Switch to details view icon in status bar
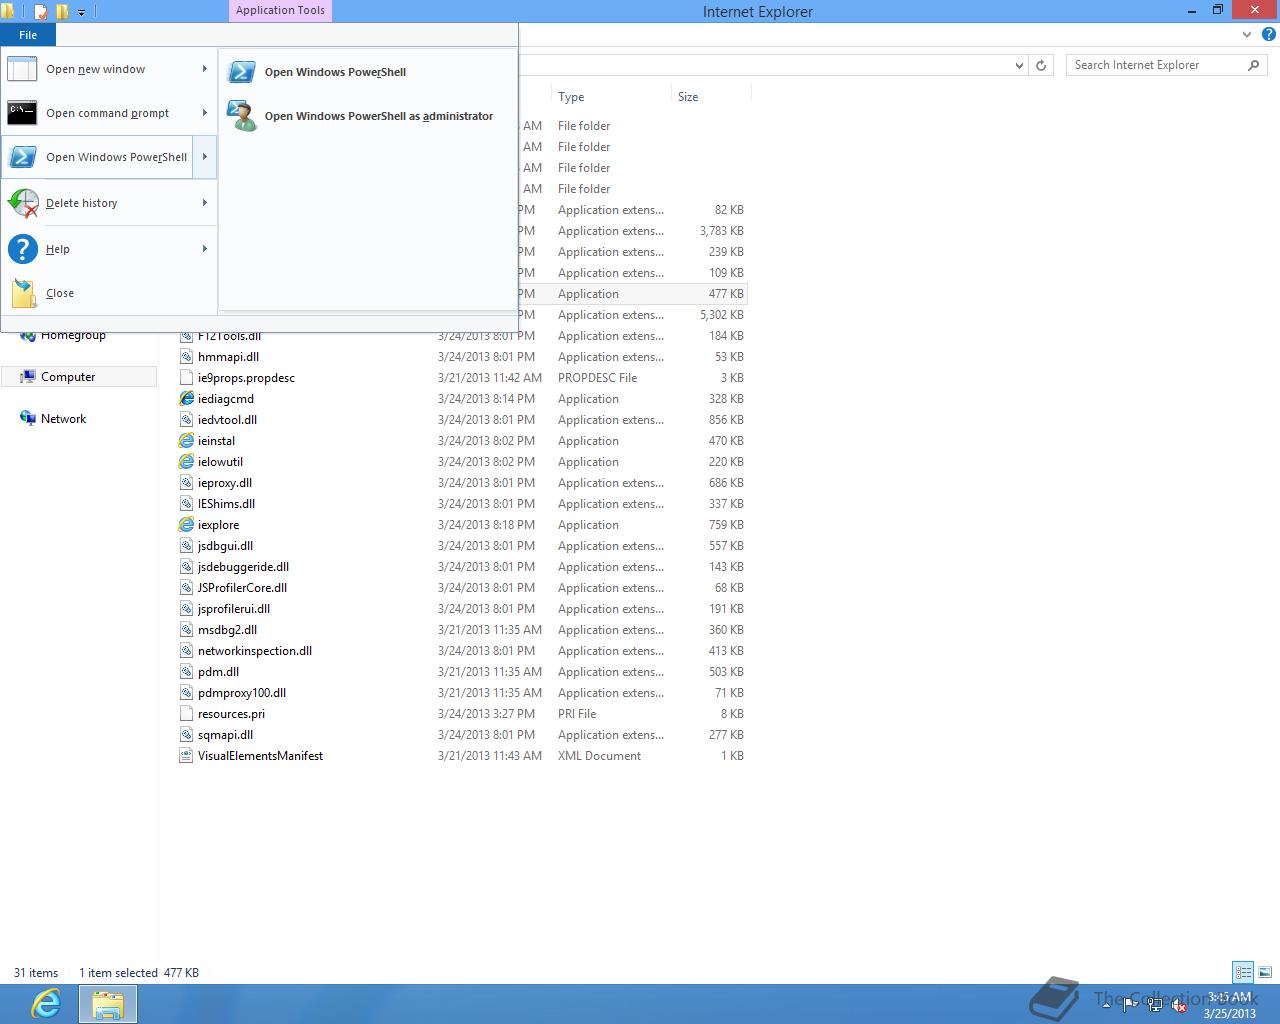Screen dimensions: 1280x1024 tap(1243, 972)
